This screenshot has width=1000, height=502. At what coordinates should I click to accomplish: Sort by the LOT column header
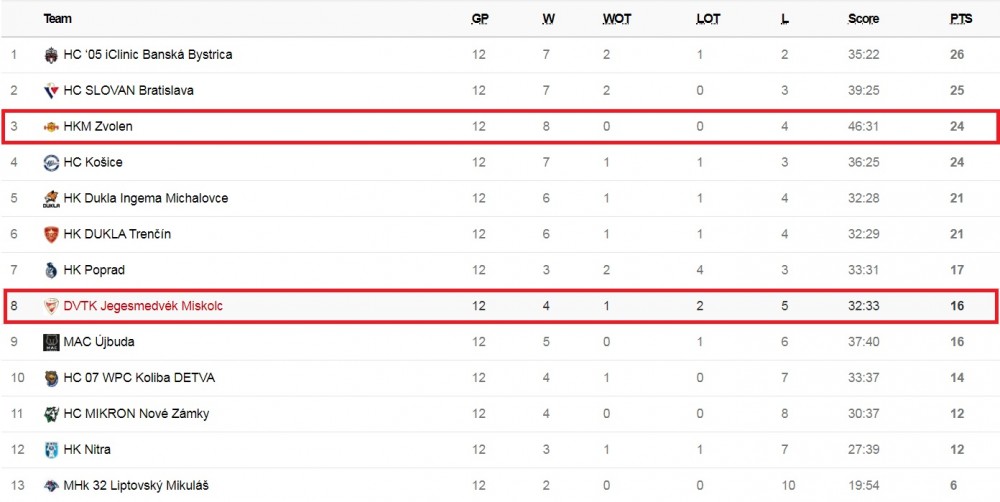[708, 19]
